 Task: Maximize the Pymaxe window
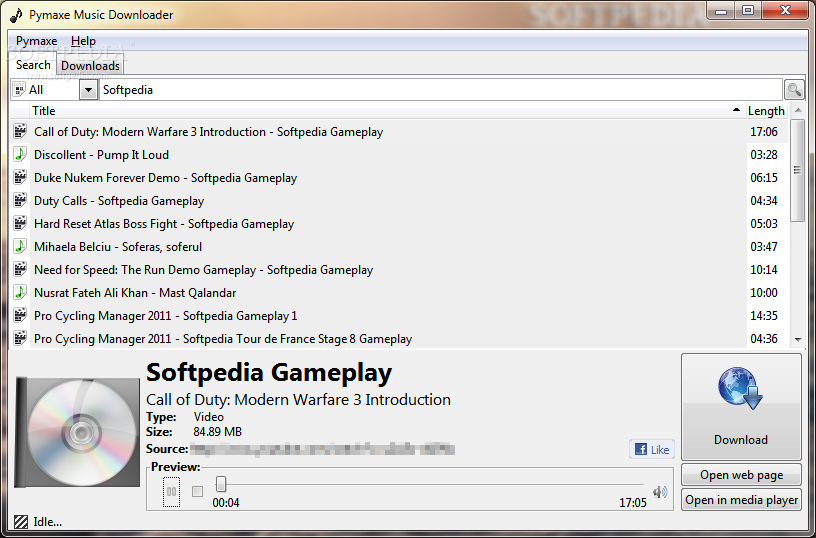(748, 10)
